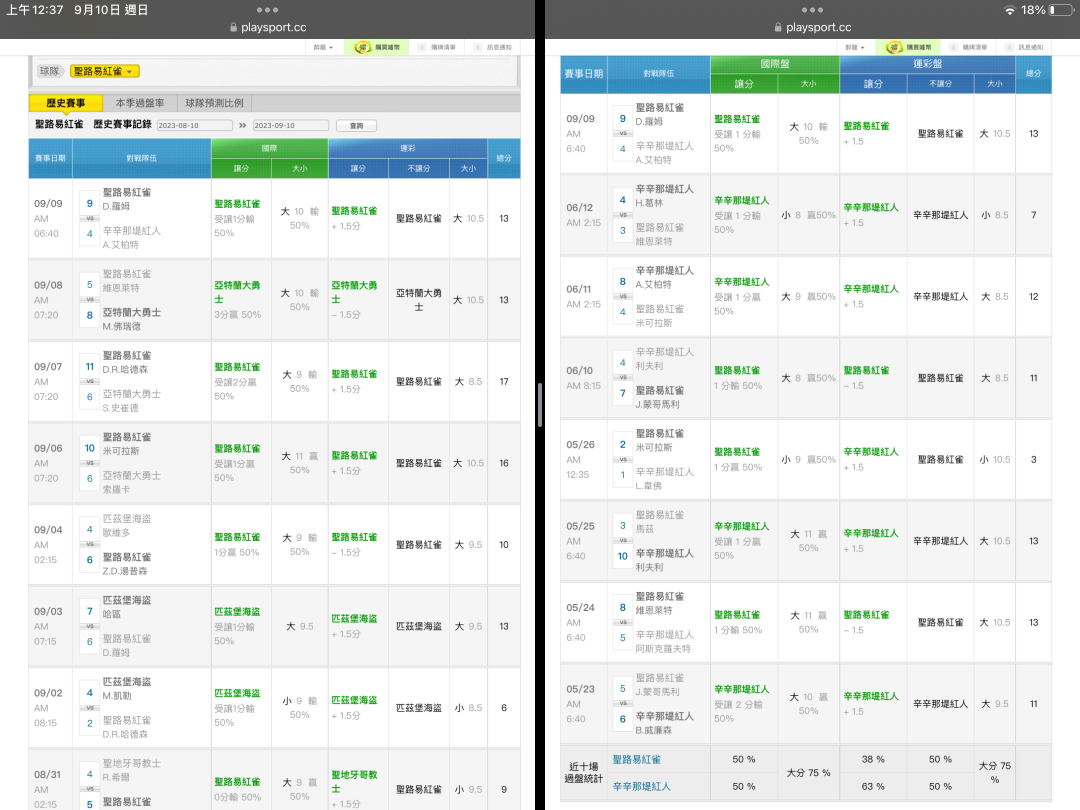Click the 總分 header in the right window
This screenshot has height=810, width=1080.
(x=1033, y=74)
